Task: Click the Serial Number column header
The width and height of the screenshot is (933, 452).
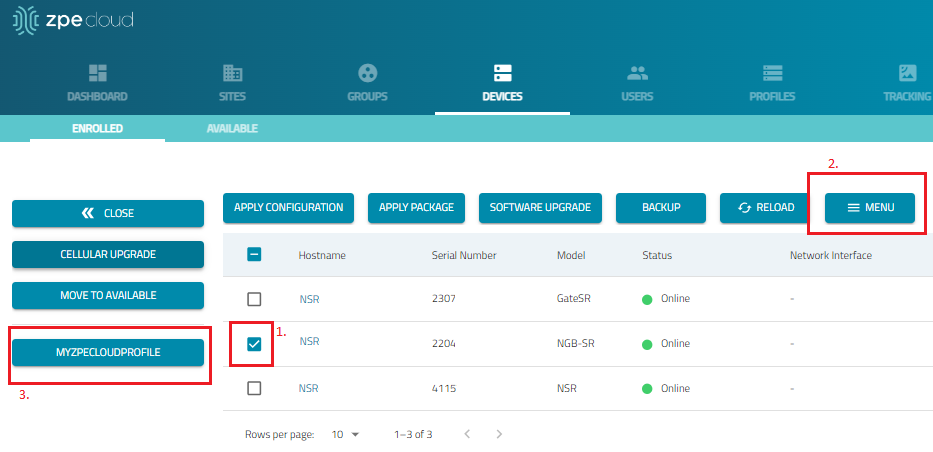Action: click(x=464, y=255)
